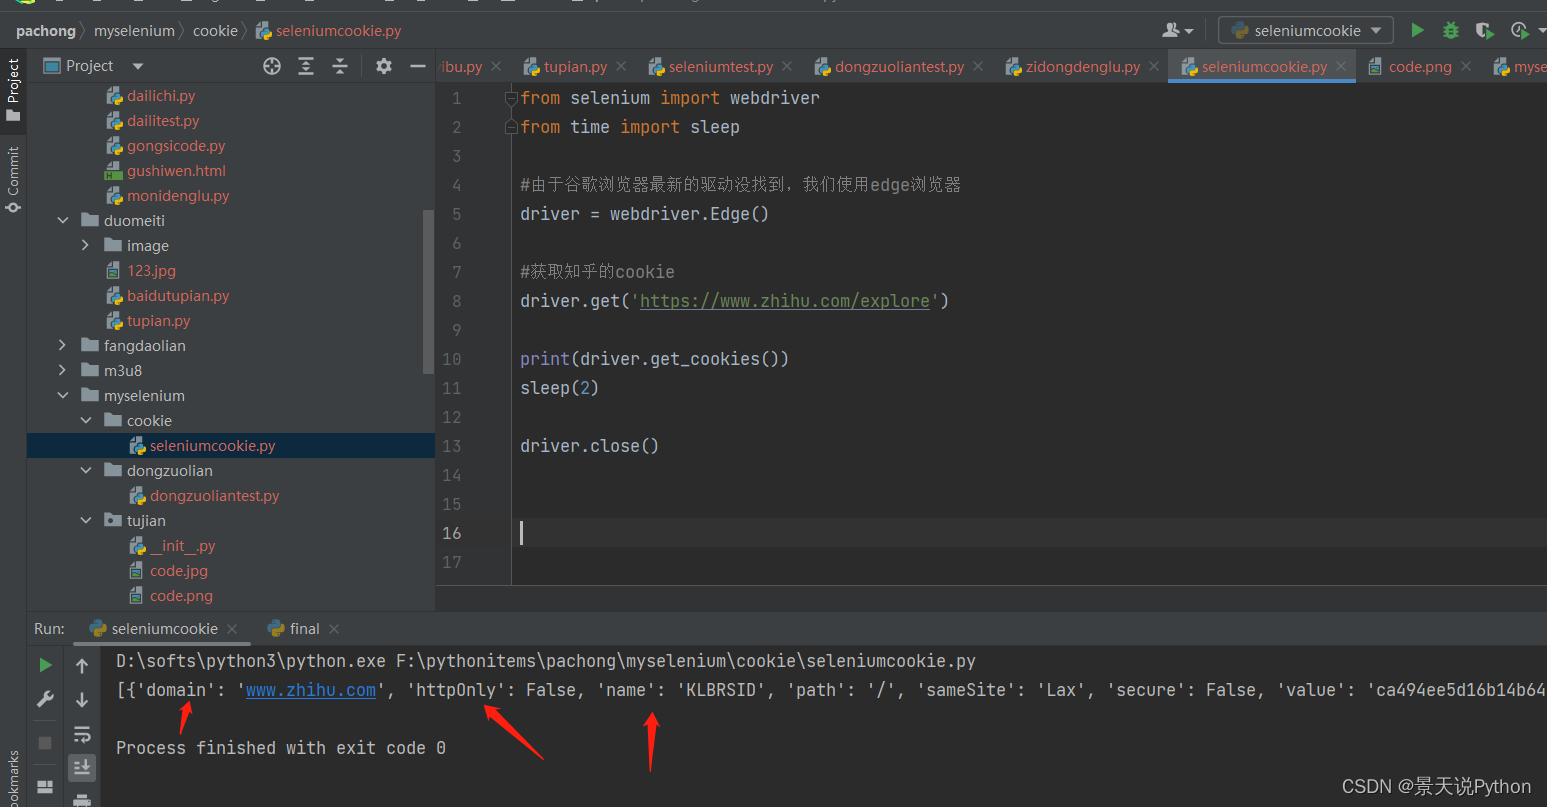Collapse the cookie folder
Viewport: 1547px width, 807px height.
pos(86,421)
